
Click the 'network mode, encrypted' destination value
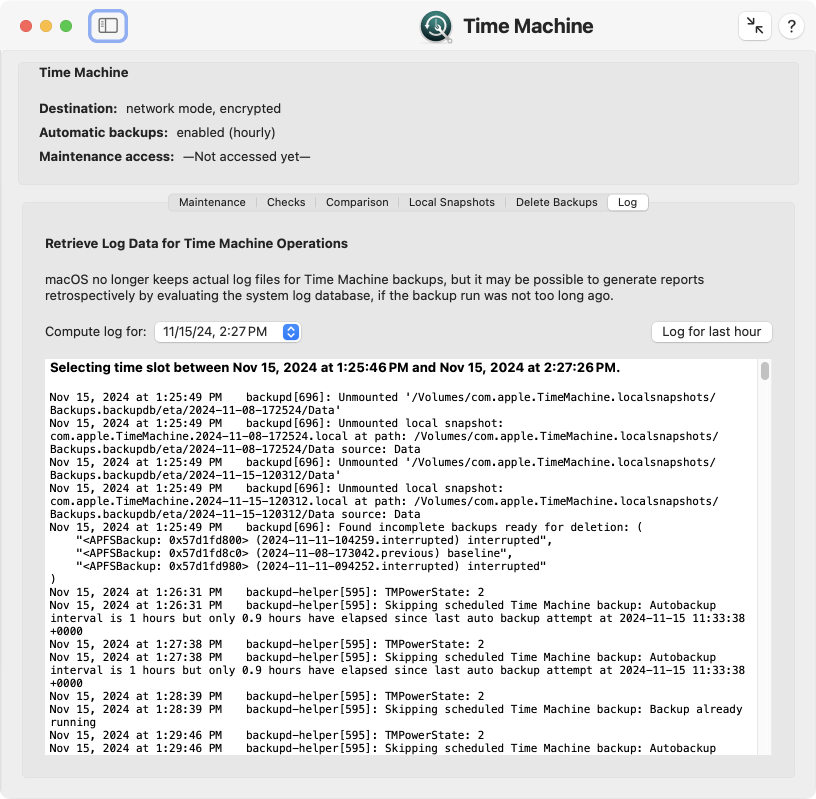coord(203,108)
